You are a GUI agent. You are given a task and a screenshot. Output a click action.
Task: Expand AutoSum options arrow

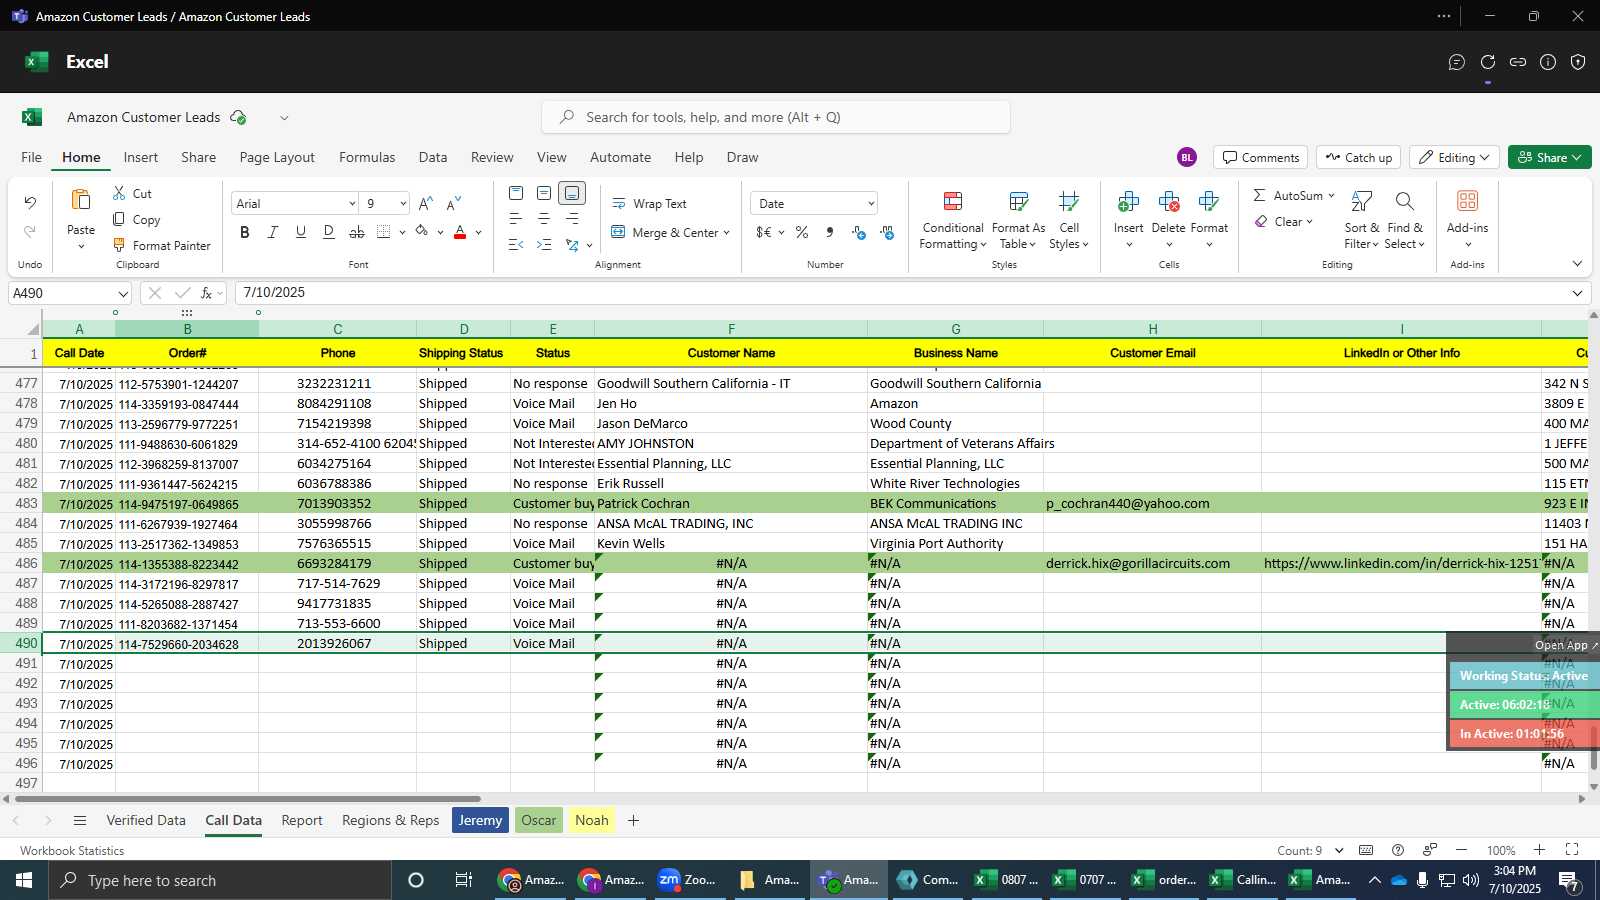(x=1331, y=195)
